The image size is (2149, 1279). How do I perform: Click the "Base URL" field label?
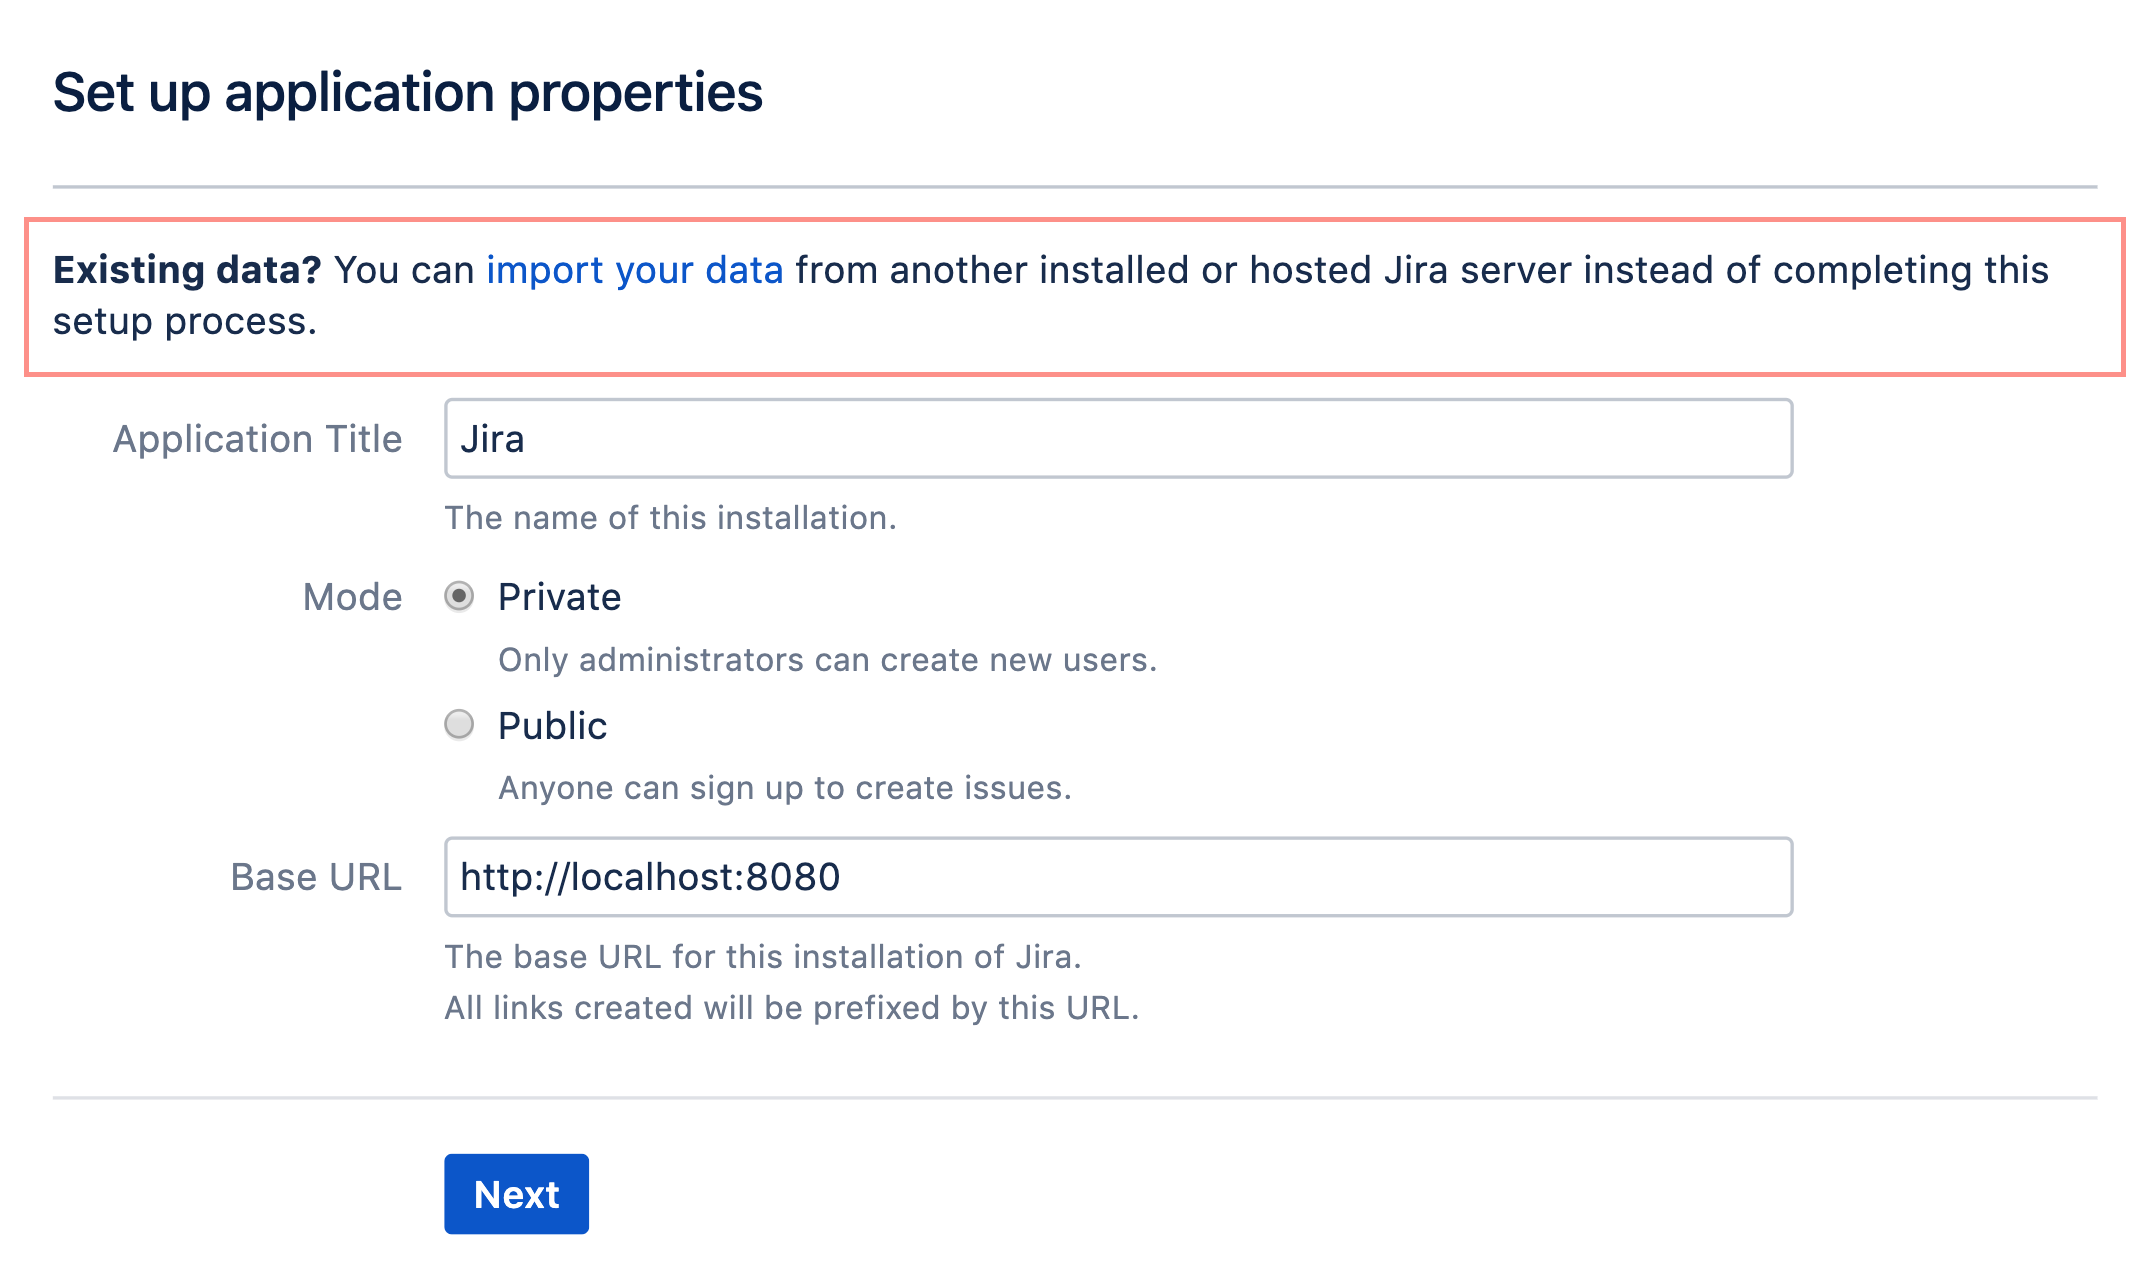(x=315, y=877)
